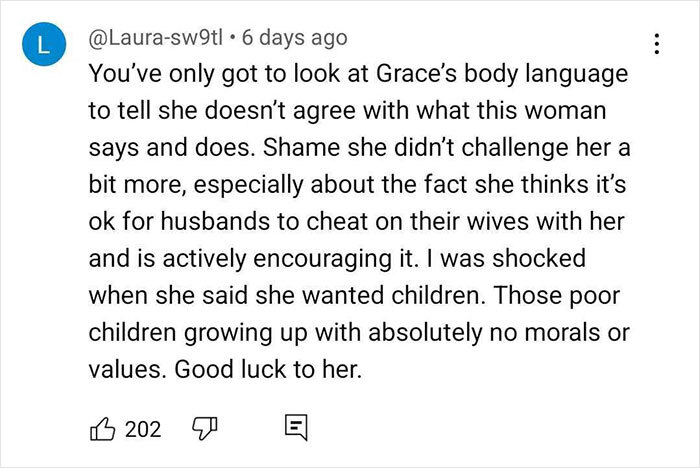Click the phrase Good luck to her
The width and height of the screenshot is (700, 468).
coord(268,370)
